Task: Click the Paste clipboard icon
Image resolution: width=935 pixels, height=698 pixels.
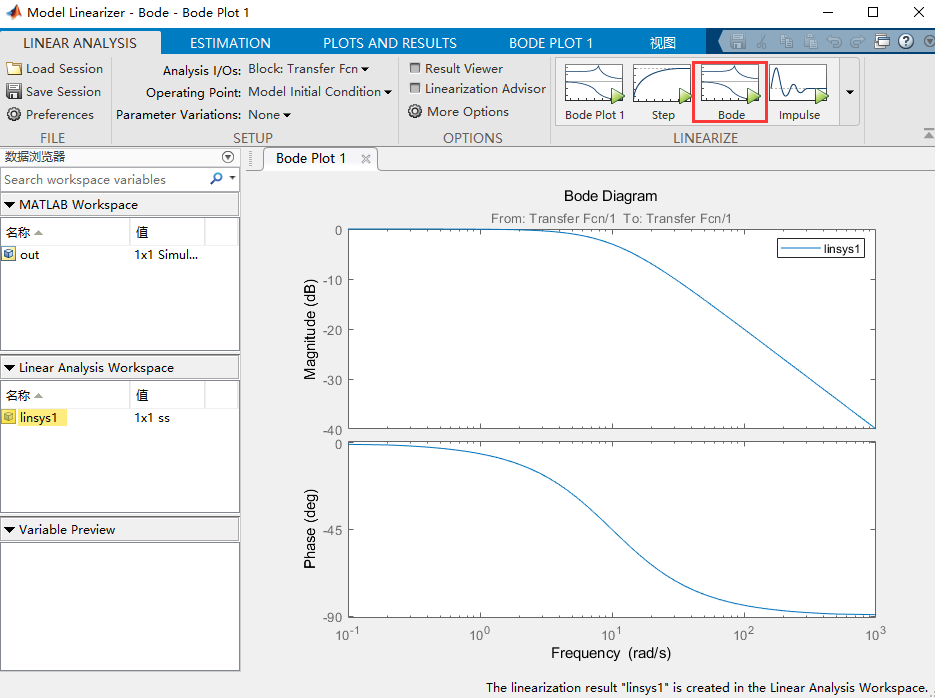Action: [x=810, y=42]
